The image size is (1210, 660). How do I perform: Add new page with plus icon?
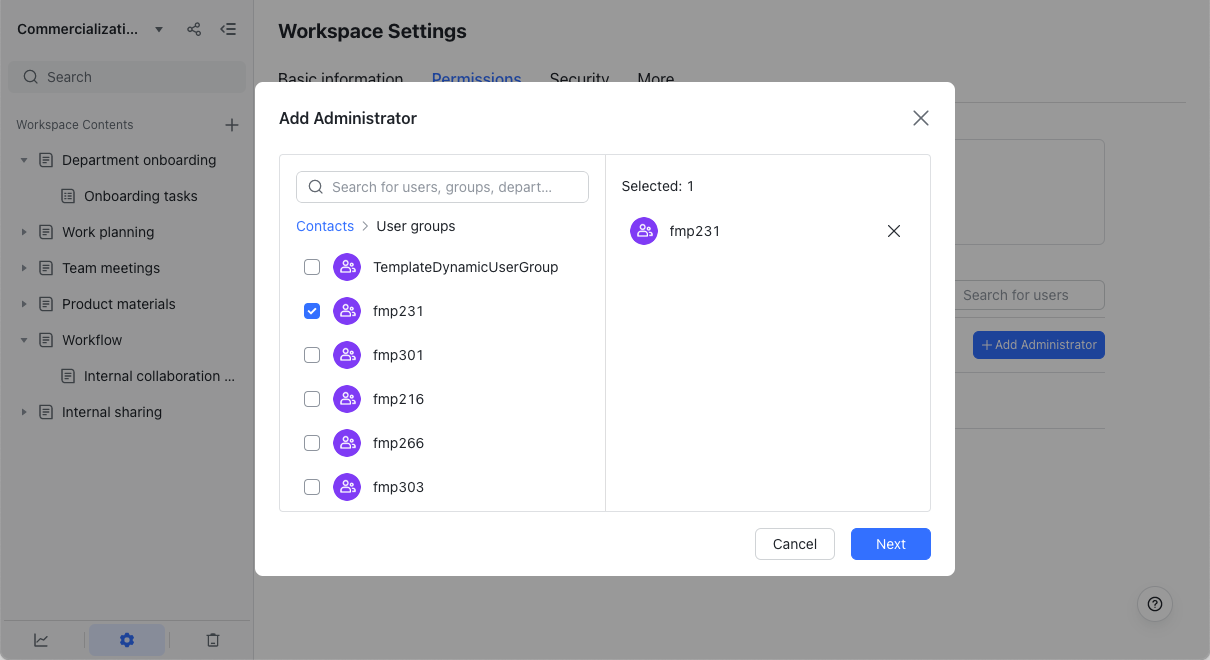(x=232, y=125)
